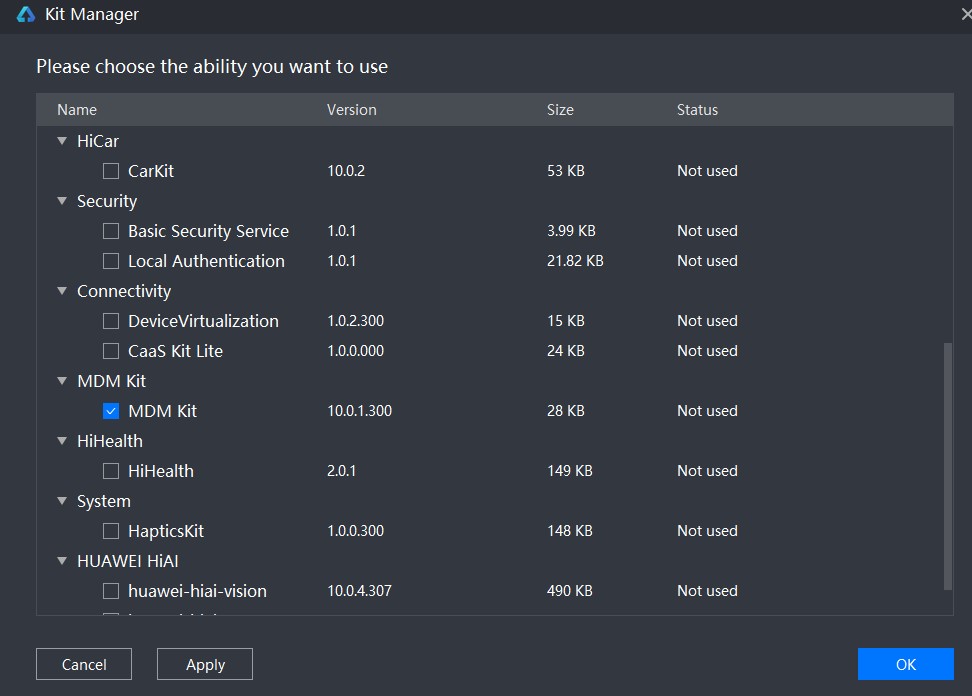Click the Size column header
972x696 pixels.
pos(560,110)
